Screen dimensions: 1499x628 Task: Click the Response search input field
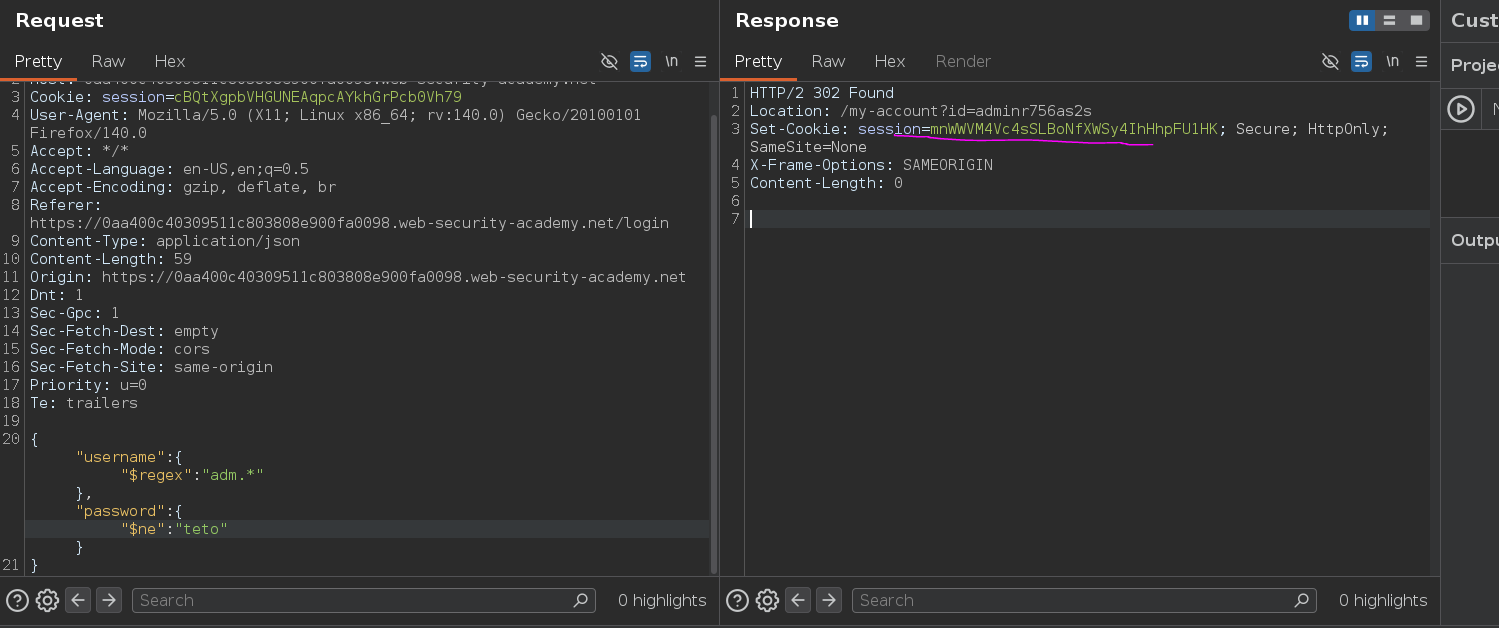coord(1084,600)
